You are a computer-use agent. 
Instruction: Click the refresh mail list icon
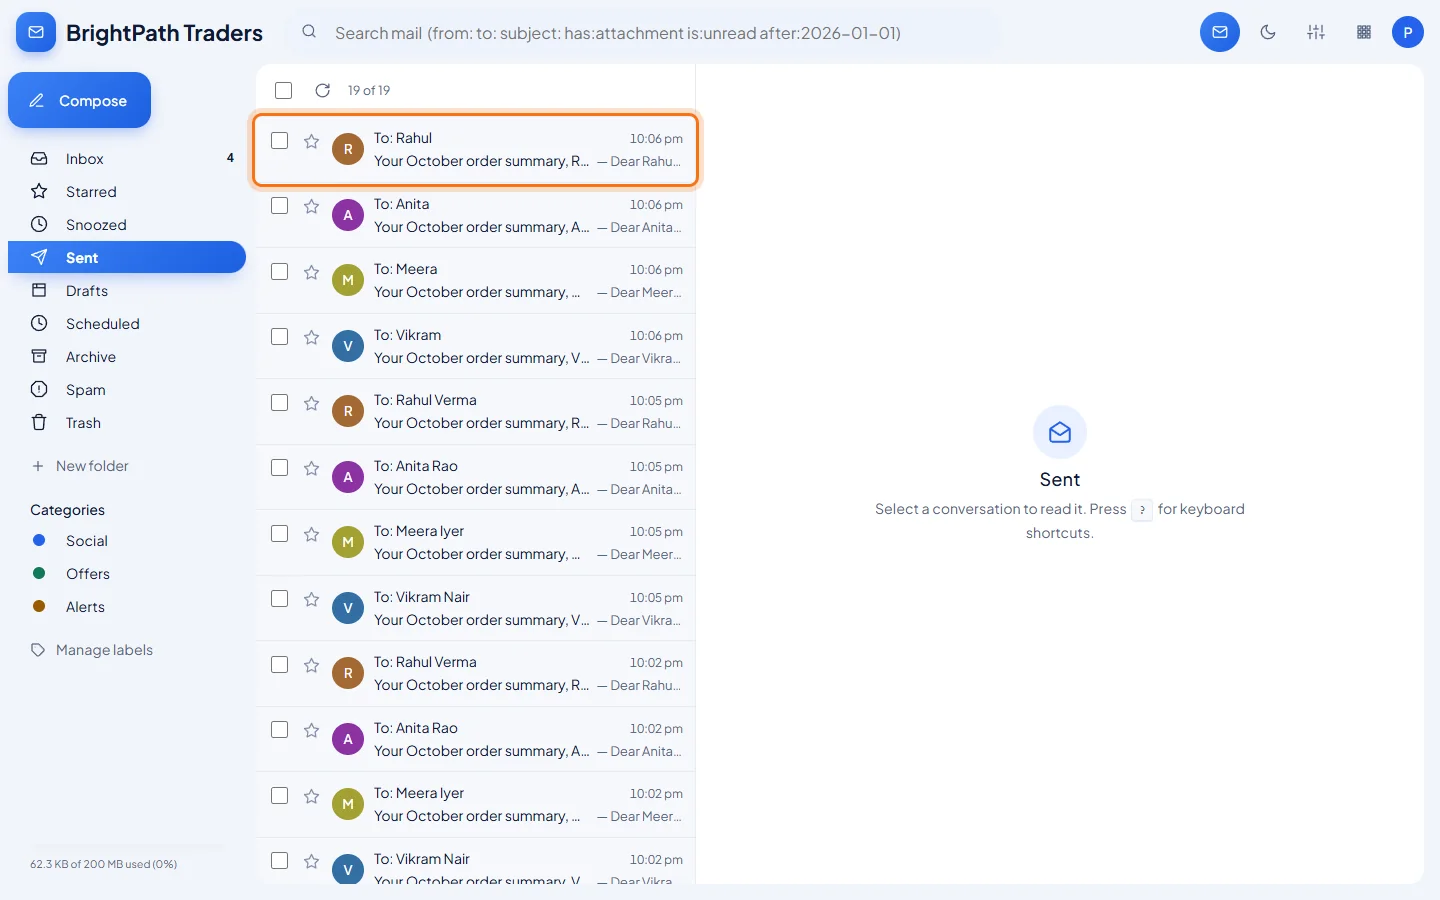322,90
